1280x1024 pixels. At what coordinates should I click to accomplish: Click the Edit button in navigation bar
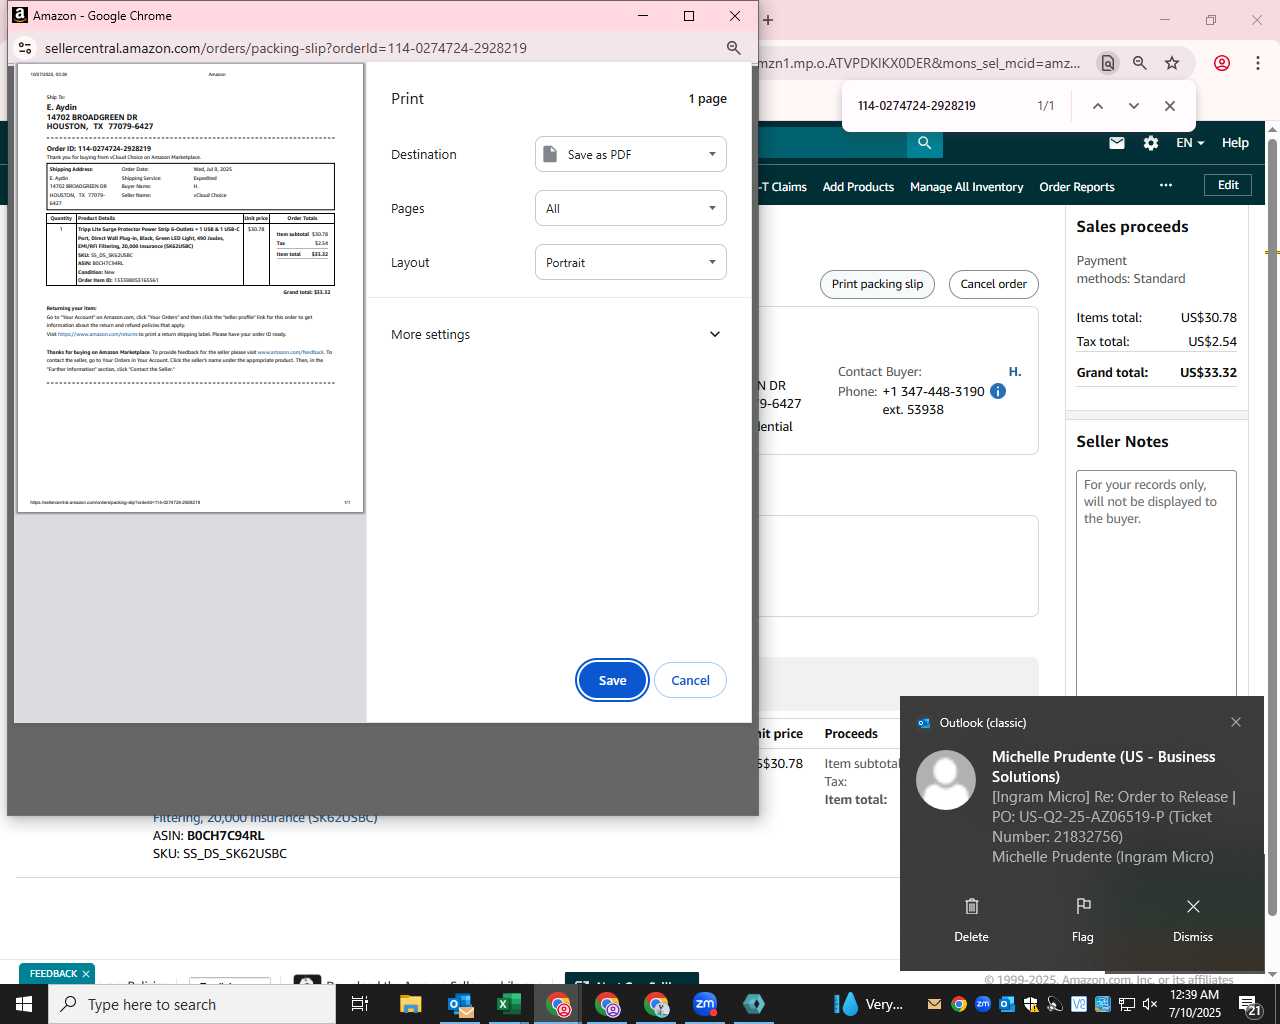click(1228, 185)
